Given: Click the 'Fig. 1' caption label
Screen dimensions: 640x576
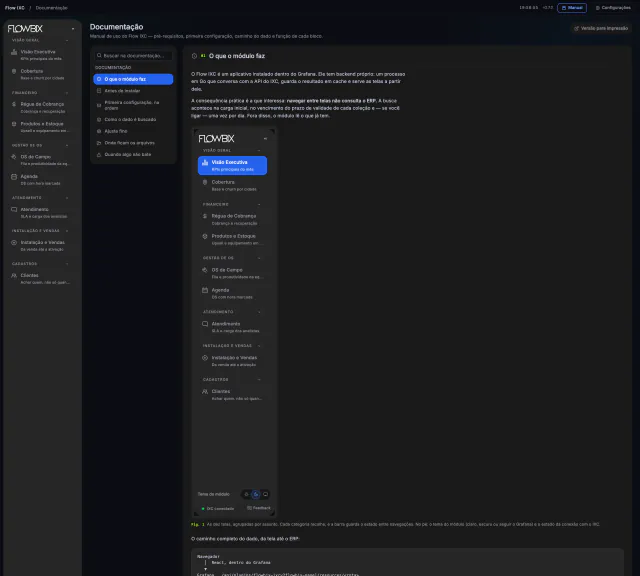Looking at the screenshot, I should (198, 524).
